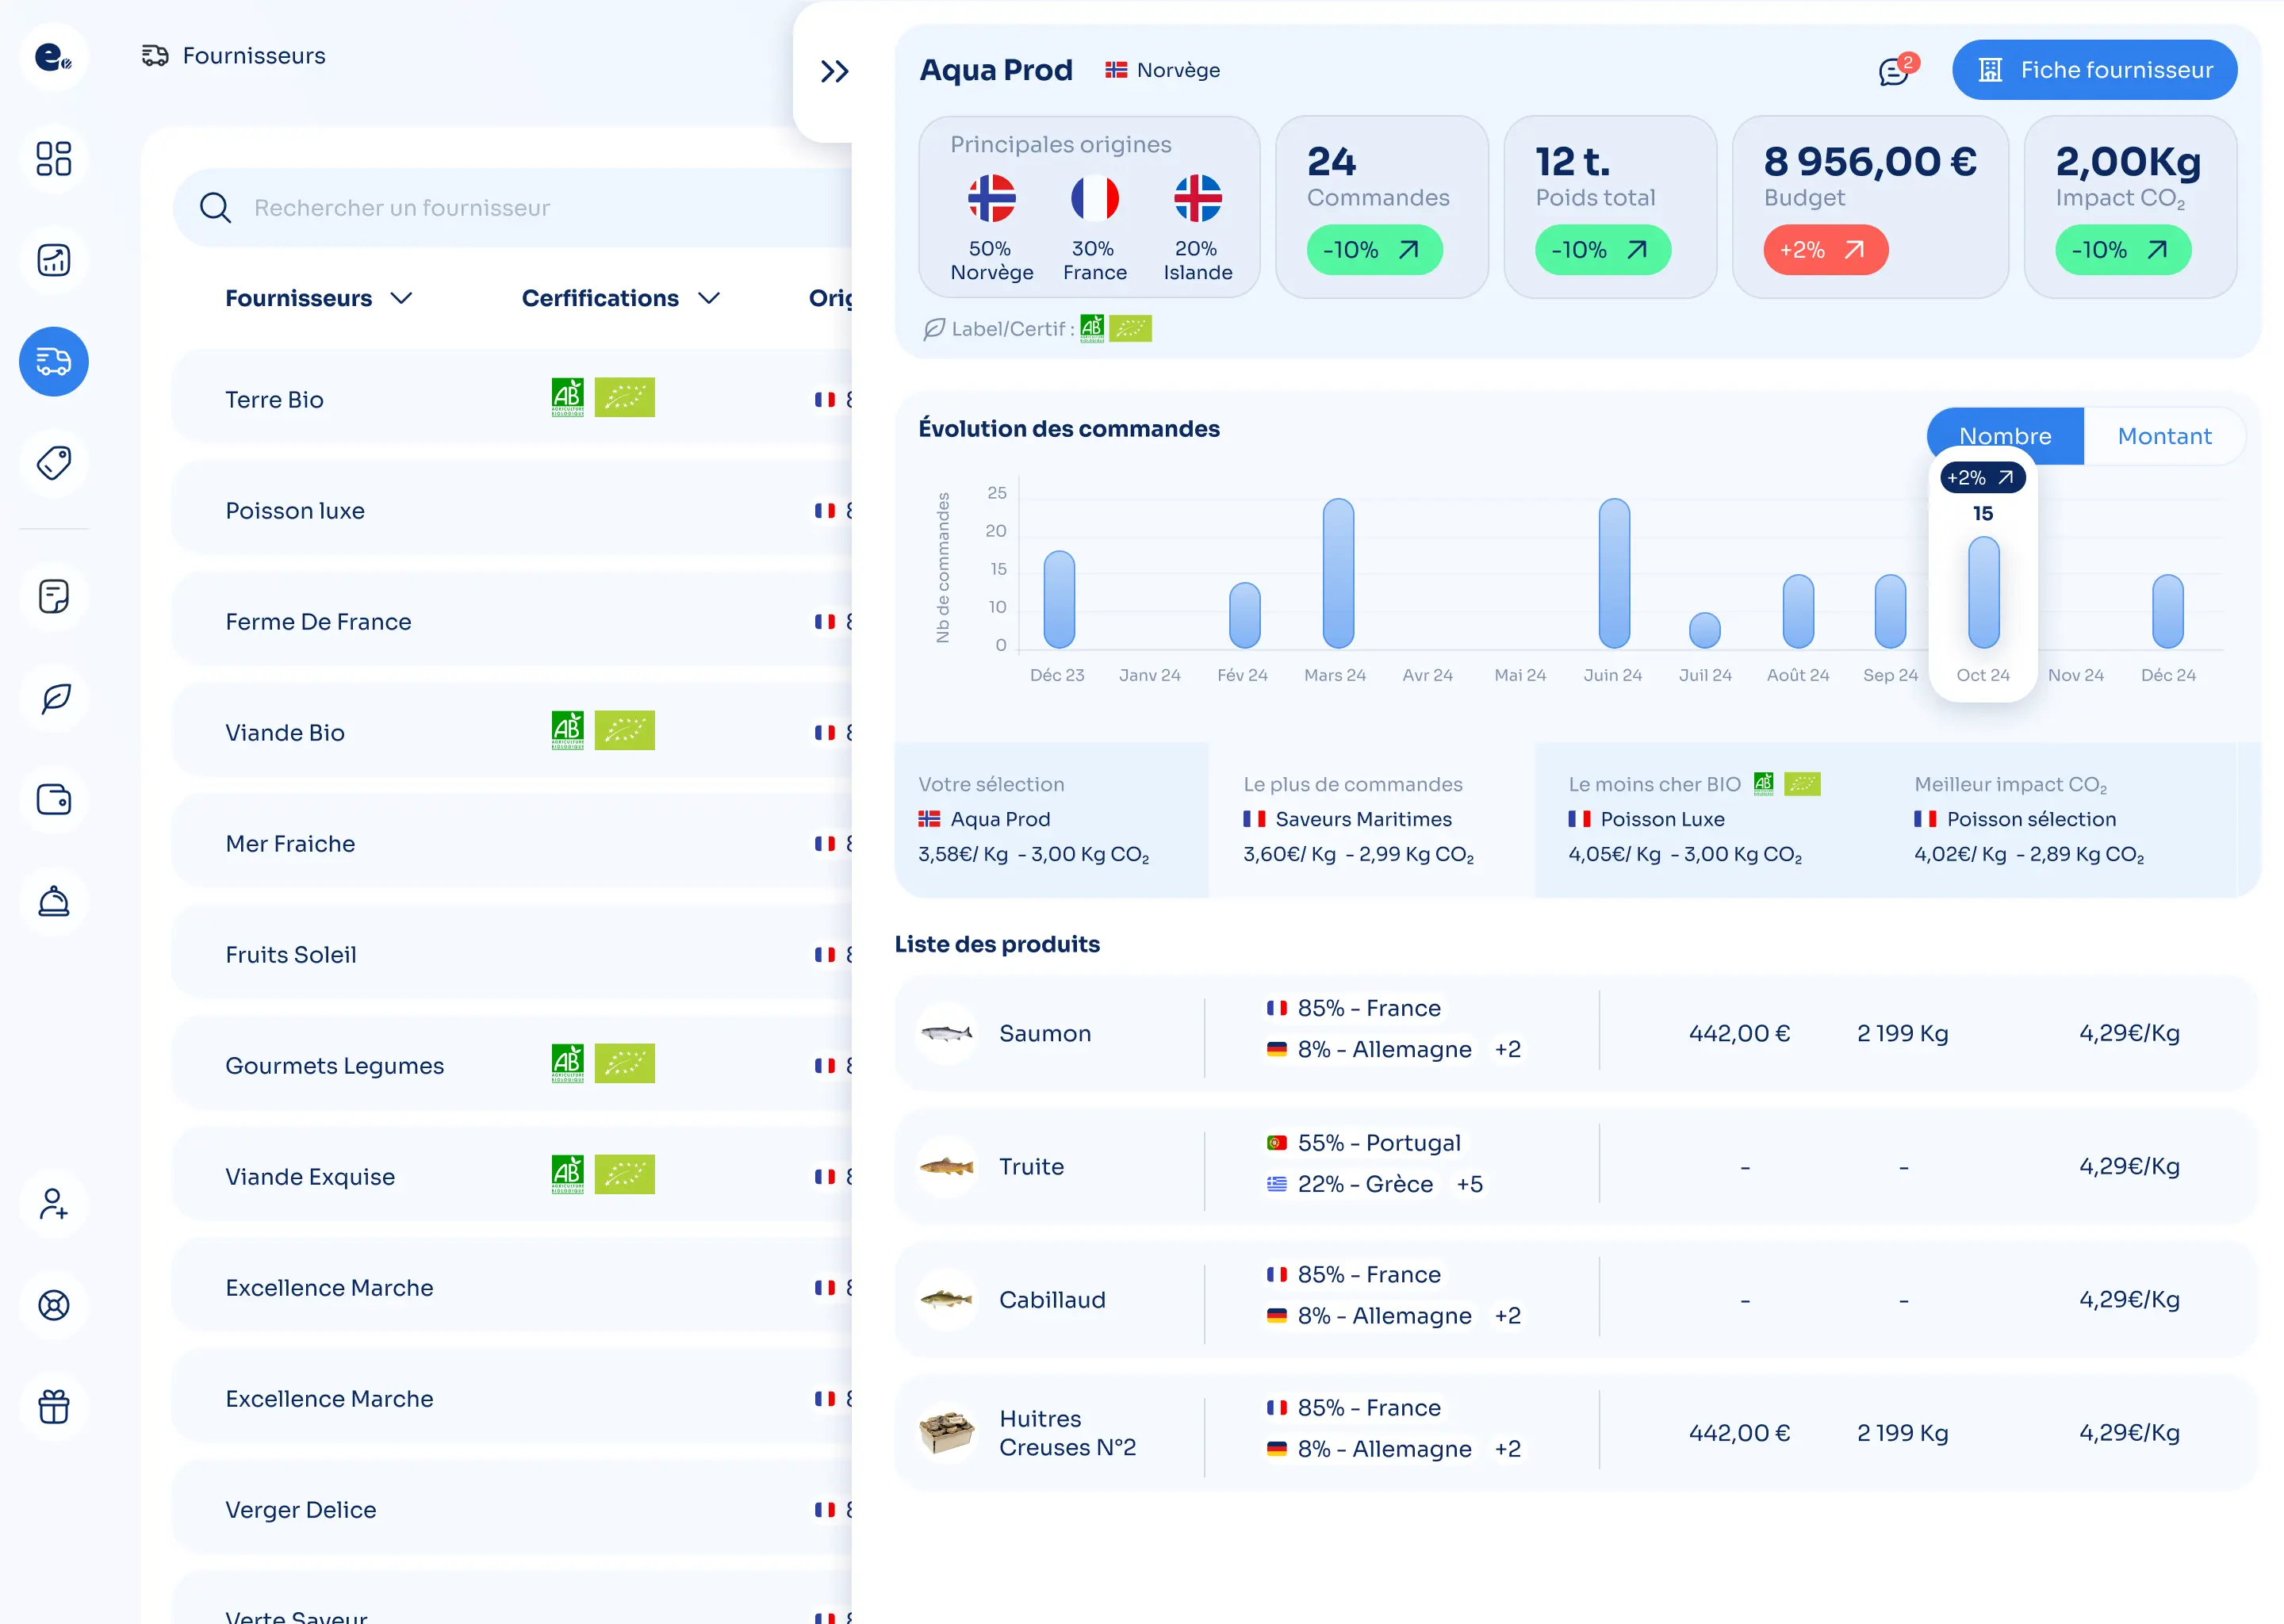Select the Mars 24 bar in the chart
The width and height of the screenshot is (2284, 1624).
point(1337,573)
